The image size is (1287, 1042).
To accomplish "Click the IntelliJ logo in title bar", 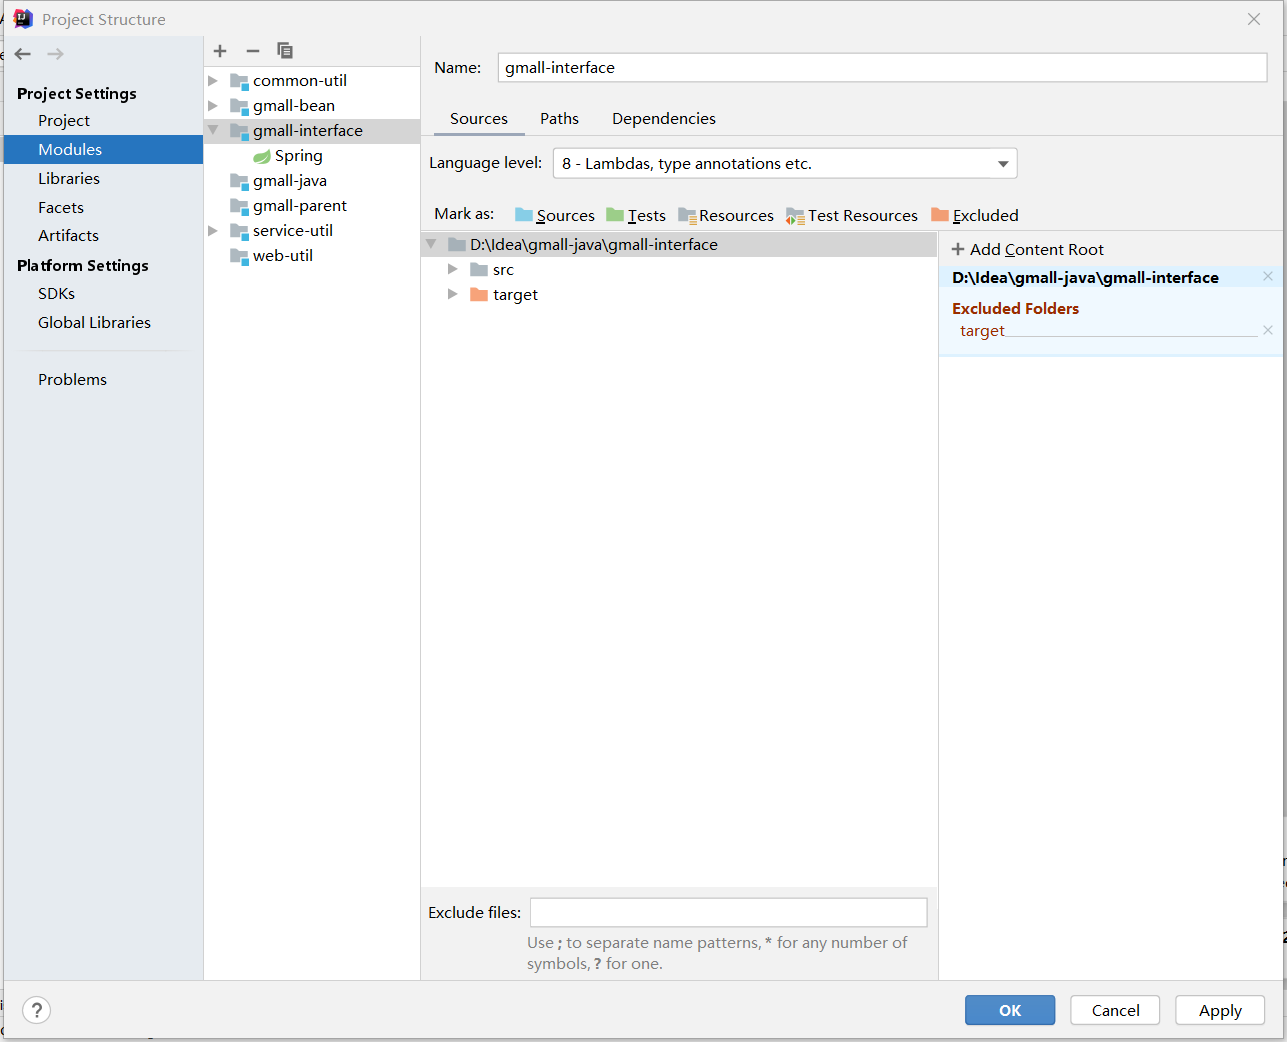I will coord(23,19).
